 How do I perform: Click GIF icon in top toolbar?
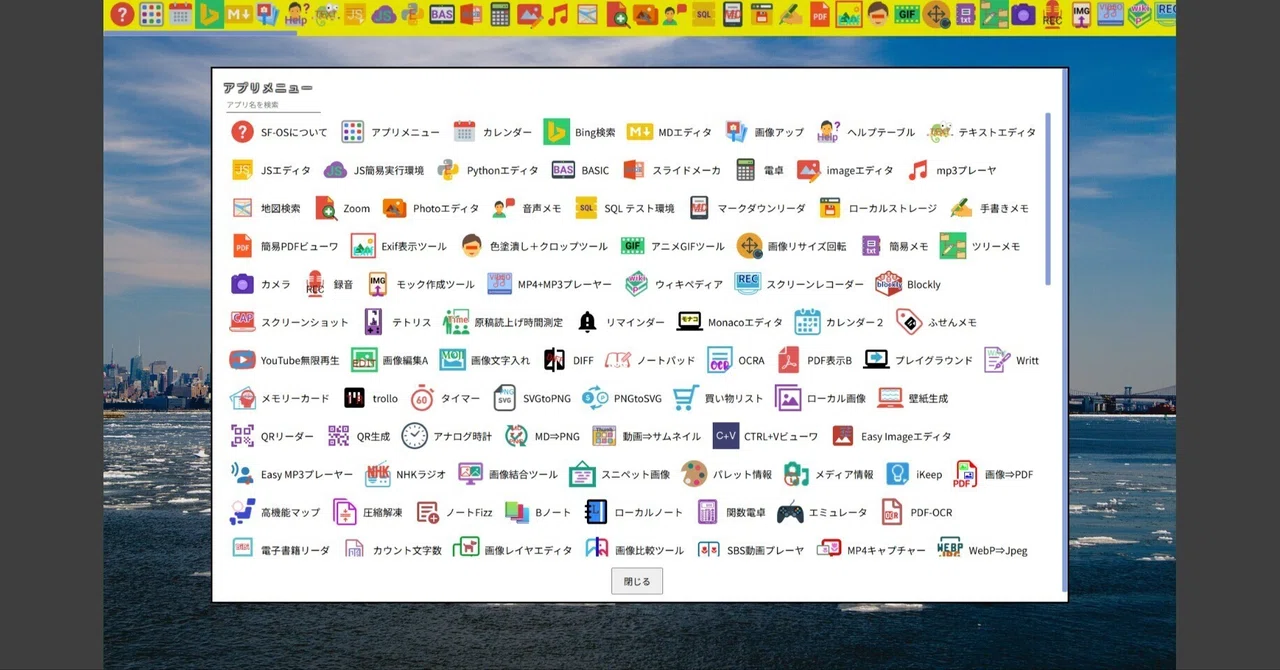[x=907, y=14]
